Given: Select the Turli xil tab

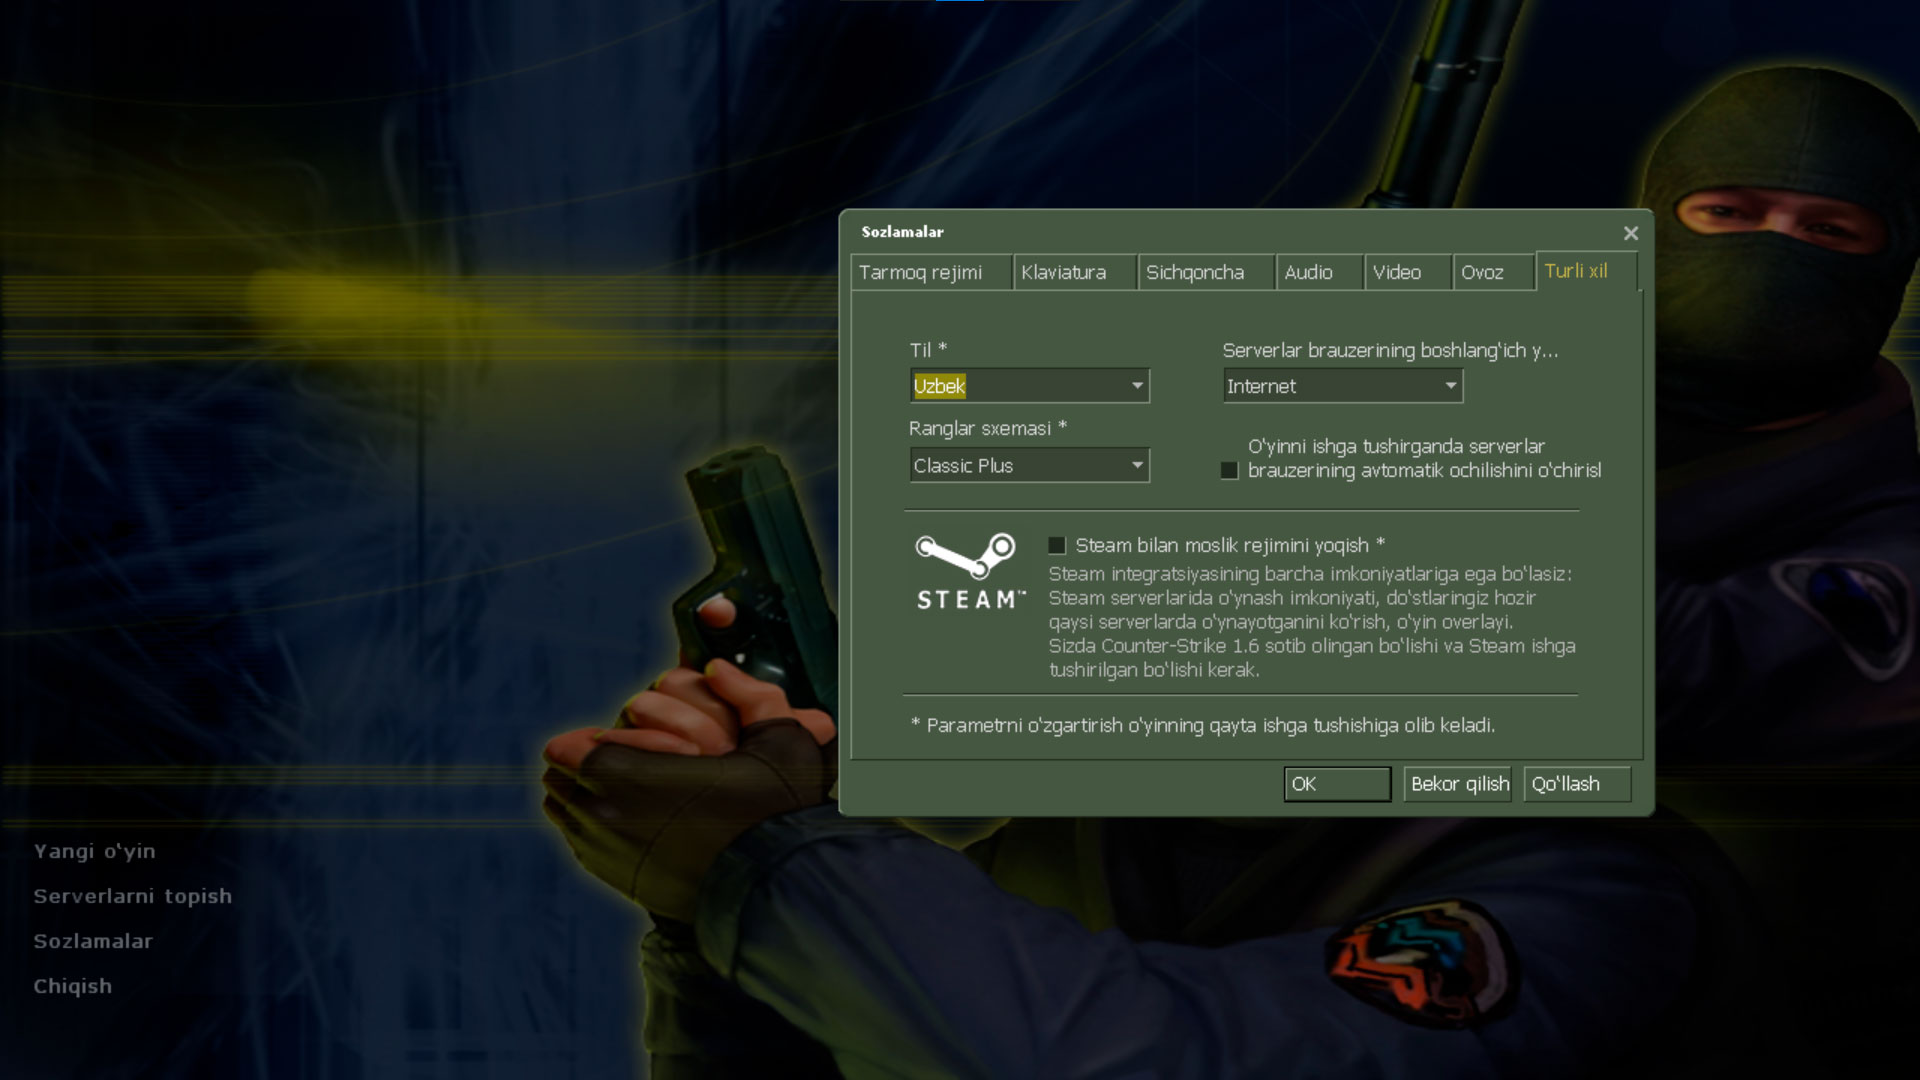Looking at the screenshot, I should pyautogui.click(x=1586, y=271).
